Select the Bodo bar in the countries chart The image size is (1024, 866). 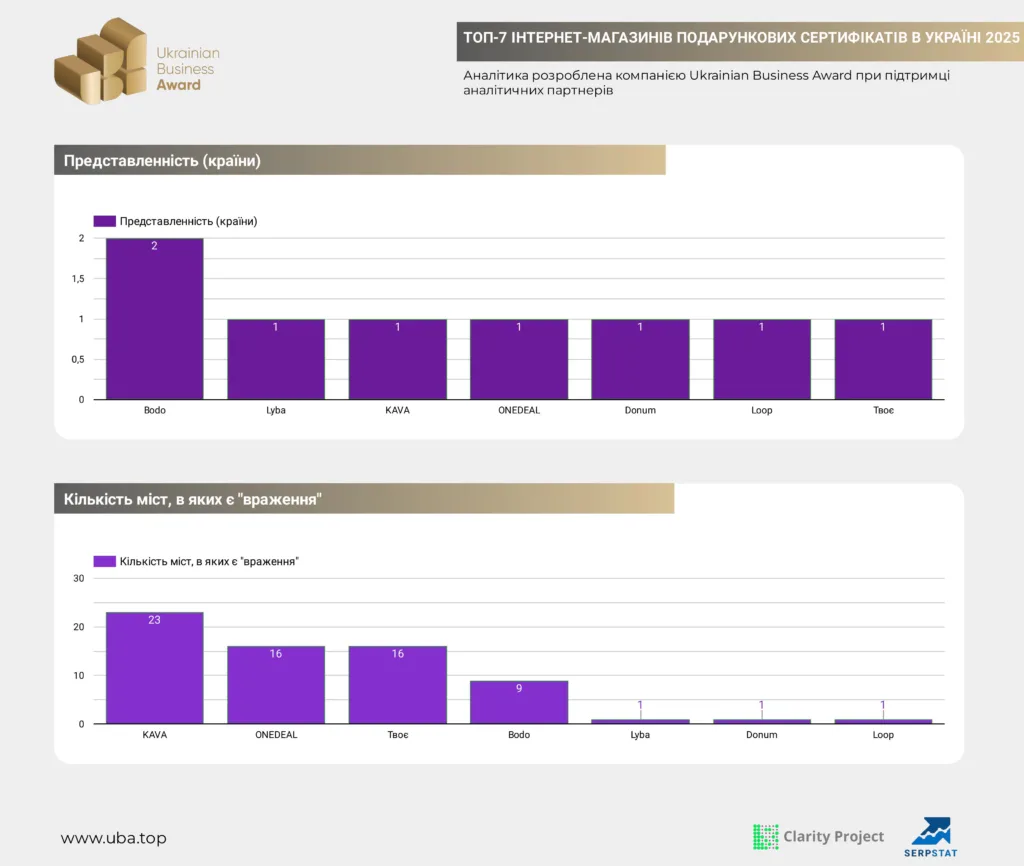155,319
